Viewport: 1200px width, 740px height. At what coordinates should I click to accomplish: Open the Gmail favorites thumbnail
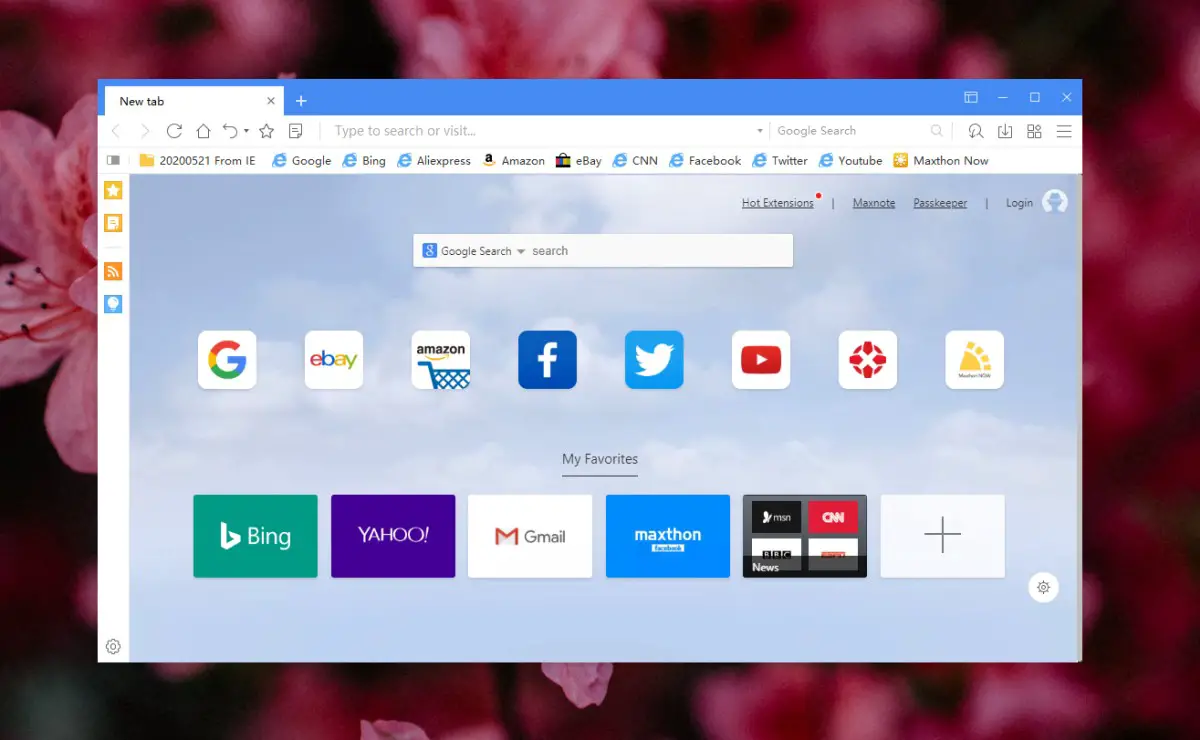click(x=530, y=536)
